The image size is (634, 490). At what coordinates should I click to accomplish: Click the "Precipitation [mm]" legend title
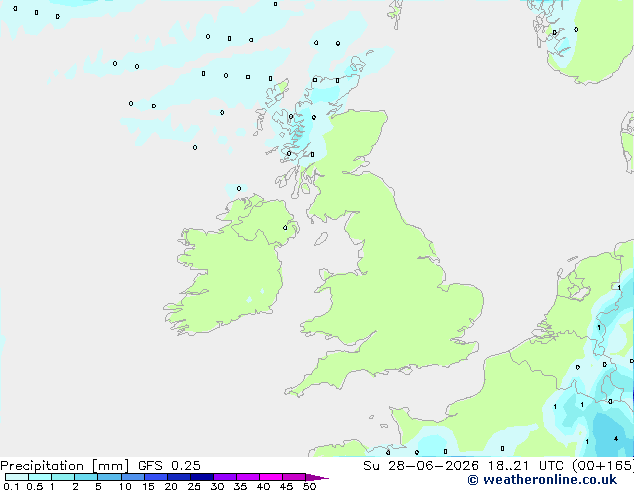click(x=64, y=466)
